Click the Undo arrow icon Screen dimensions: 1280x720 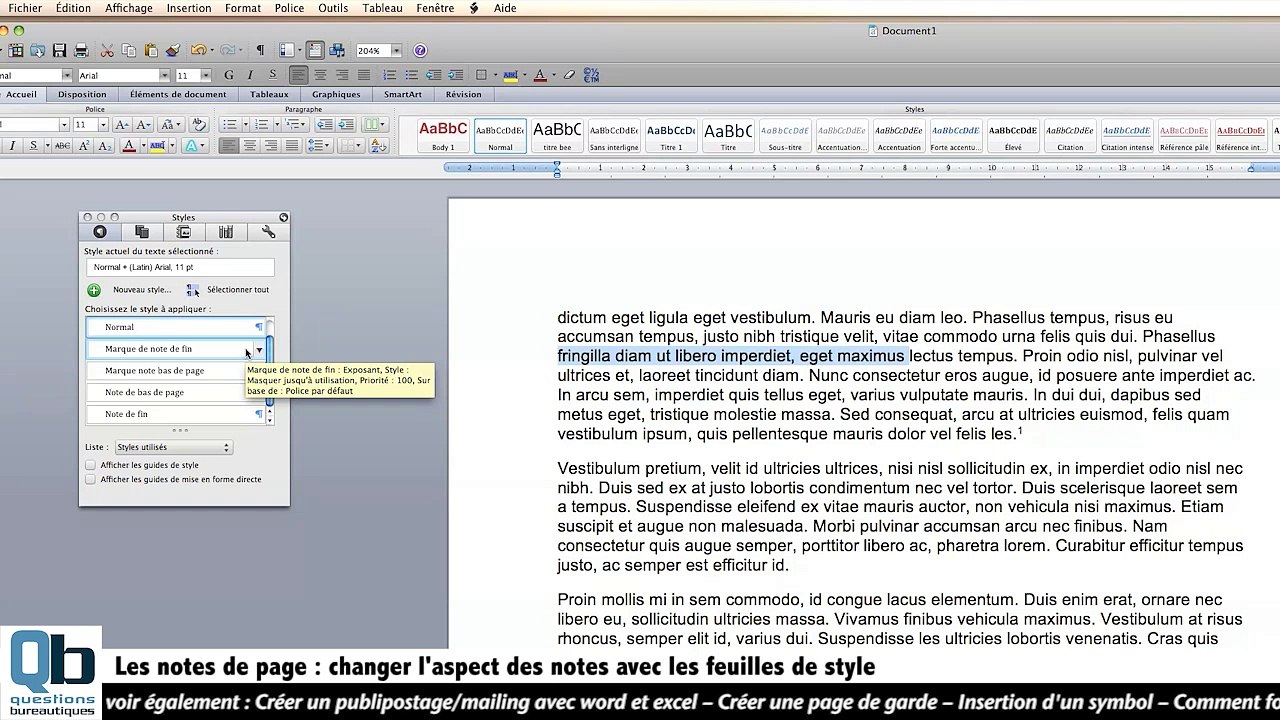(197, 51)
